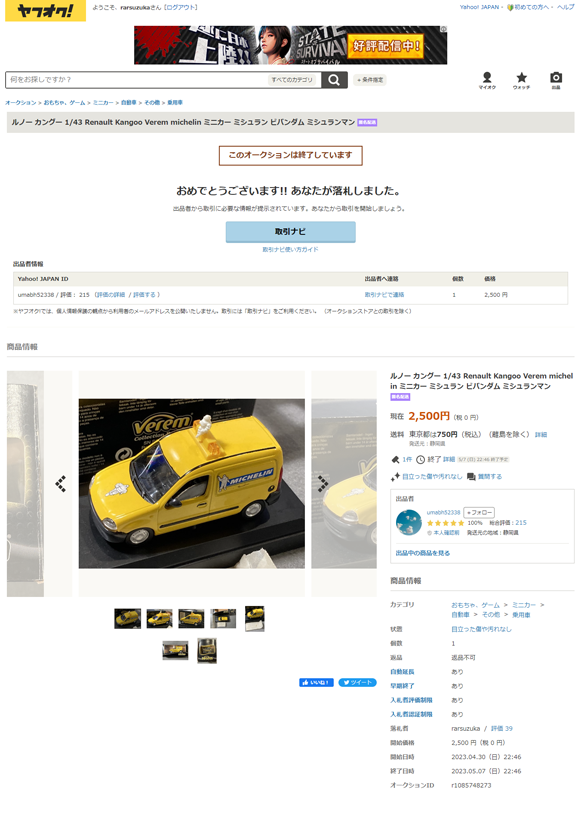Select the last box thumbnail image
Viewport: 581px width, 815px height.
[207, 651]
